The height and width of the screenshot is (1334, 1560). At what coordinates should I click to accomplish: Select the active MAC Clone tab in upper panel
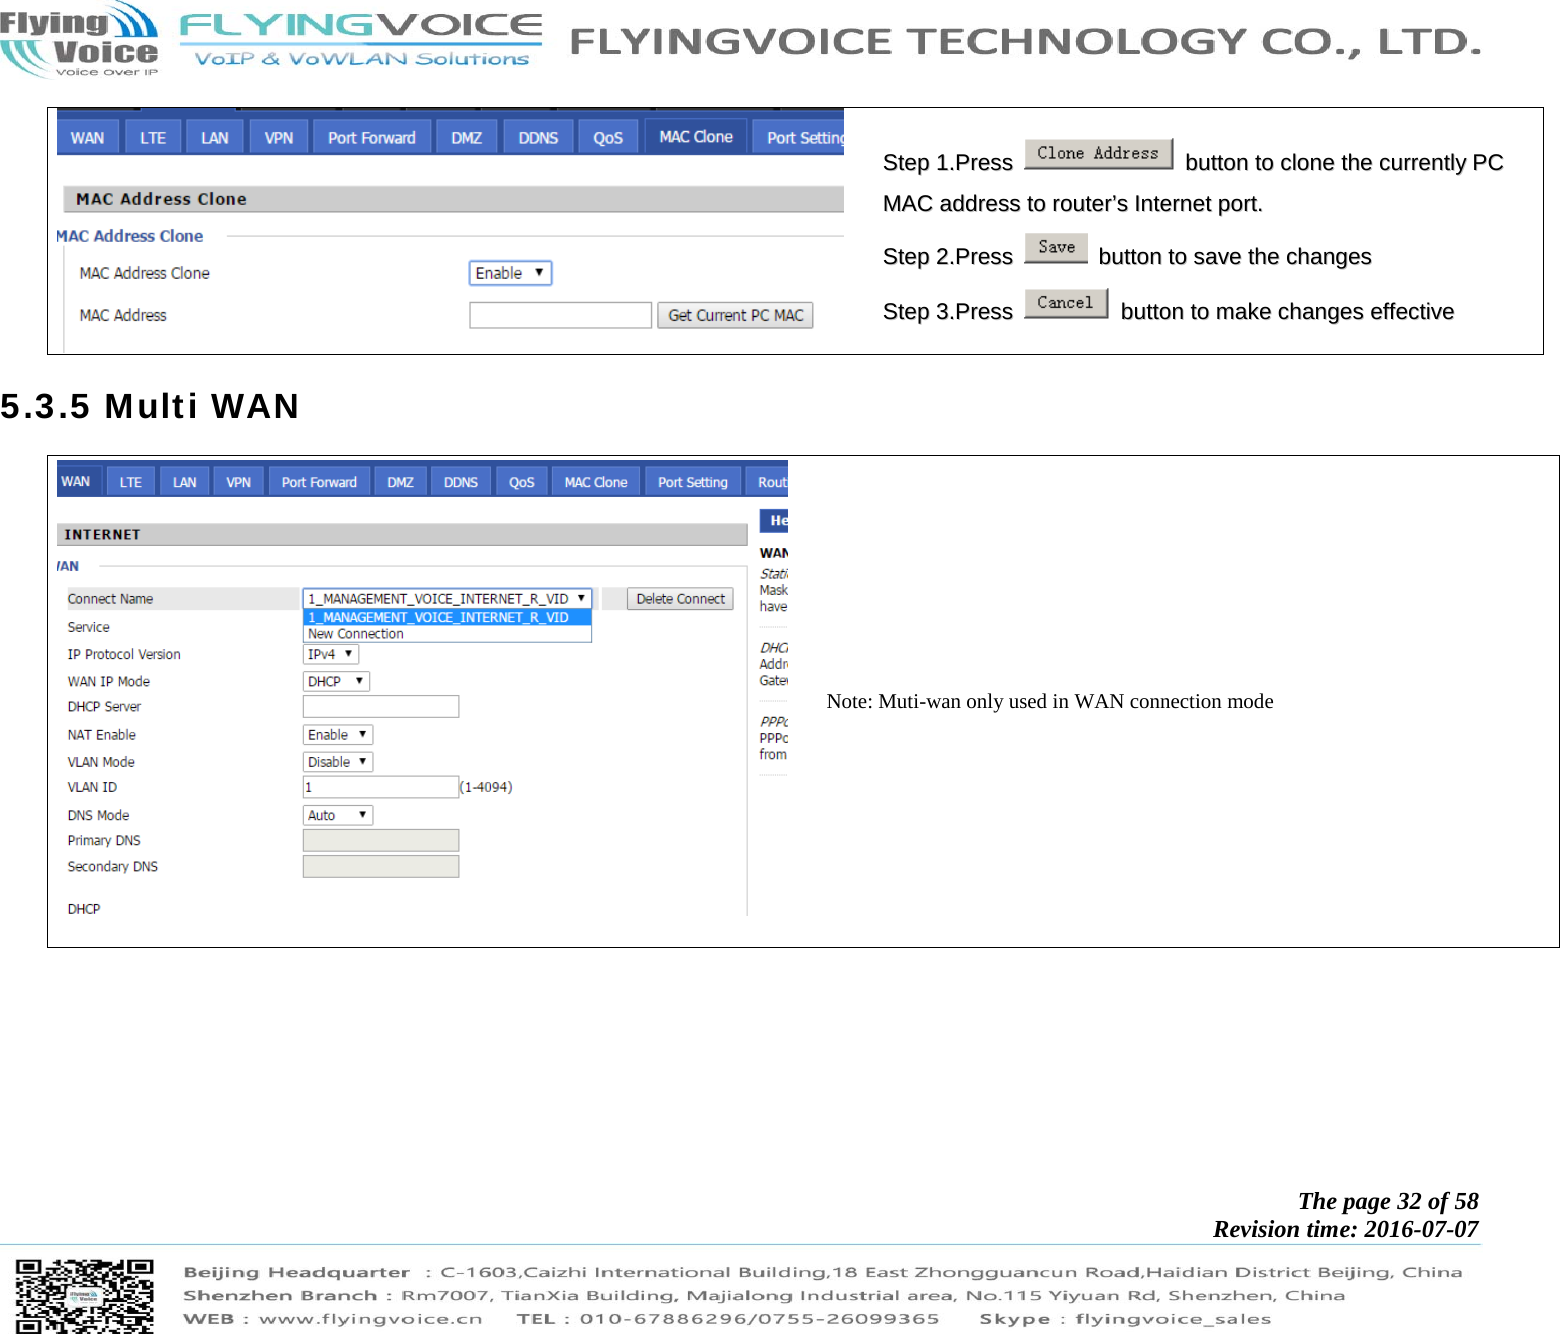click(696, 136)
